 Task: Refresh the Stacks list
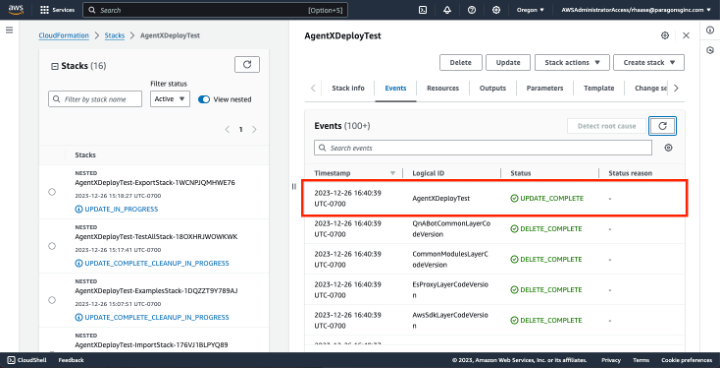point(247,64)
